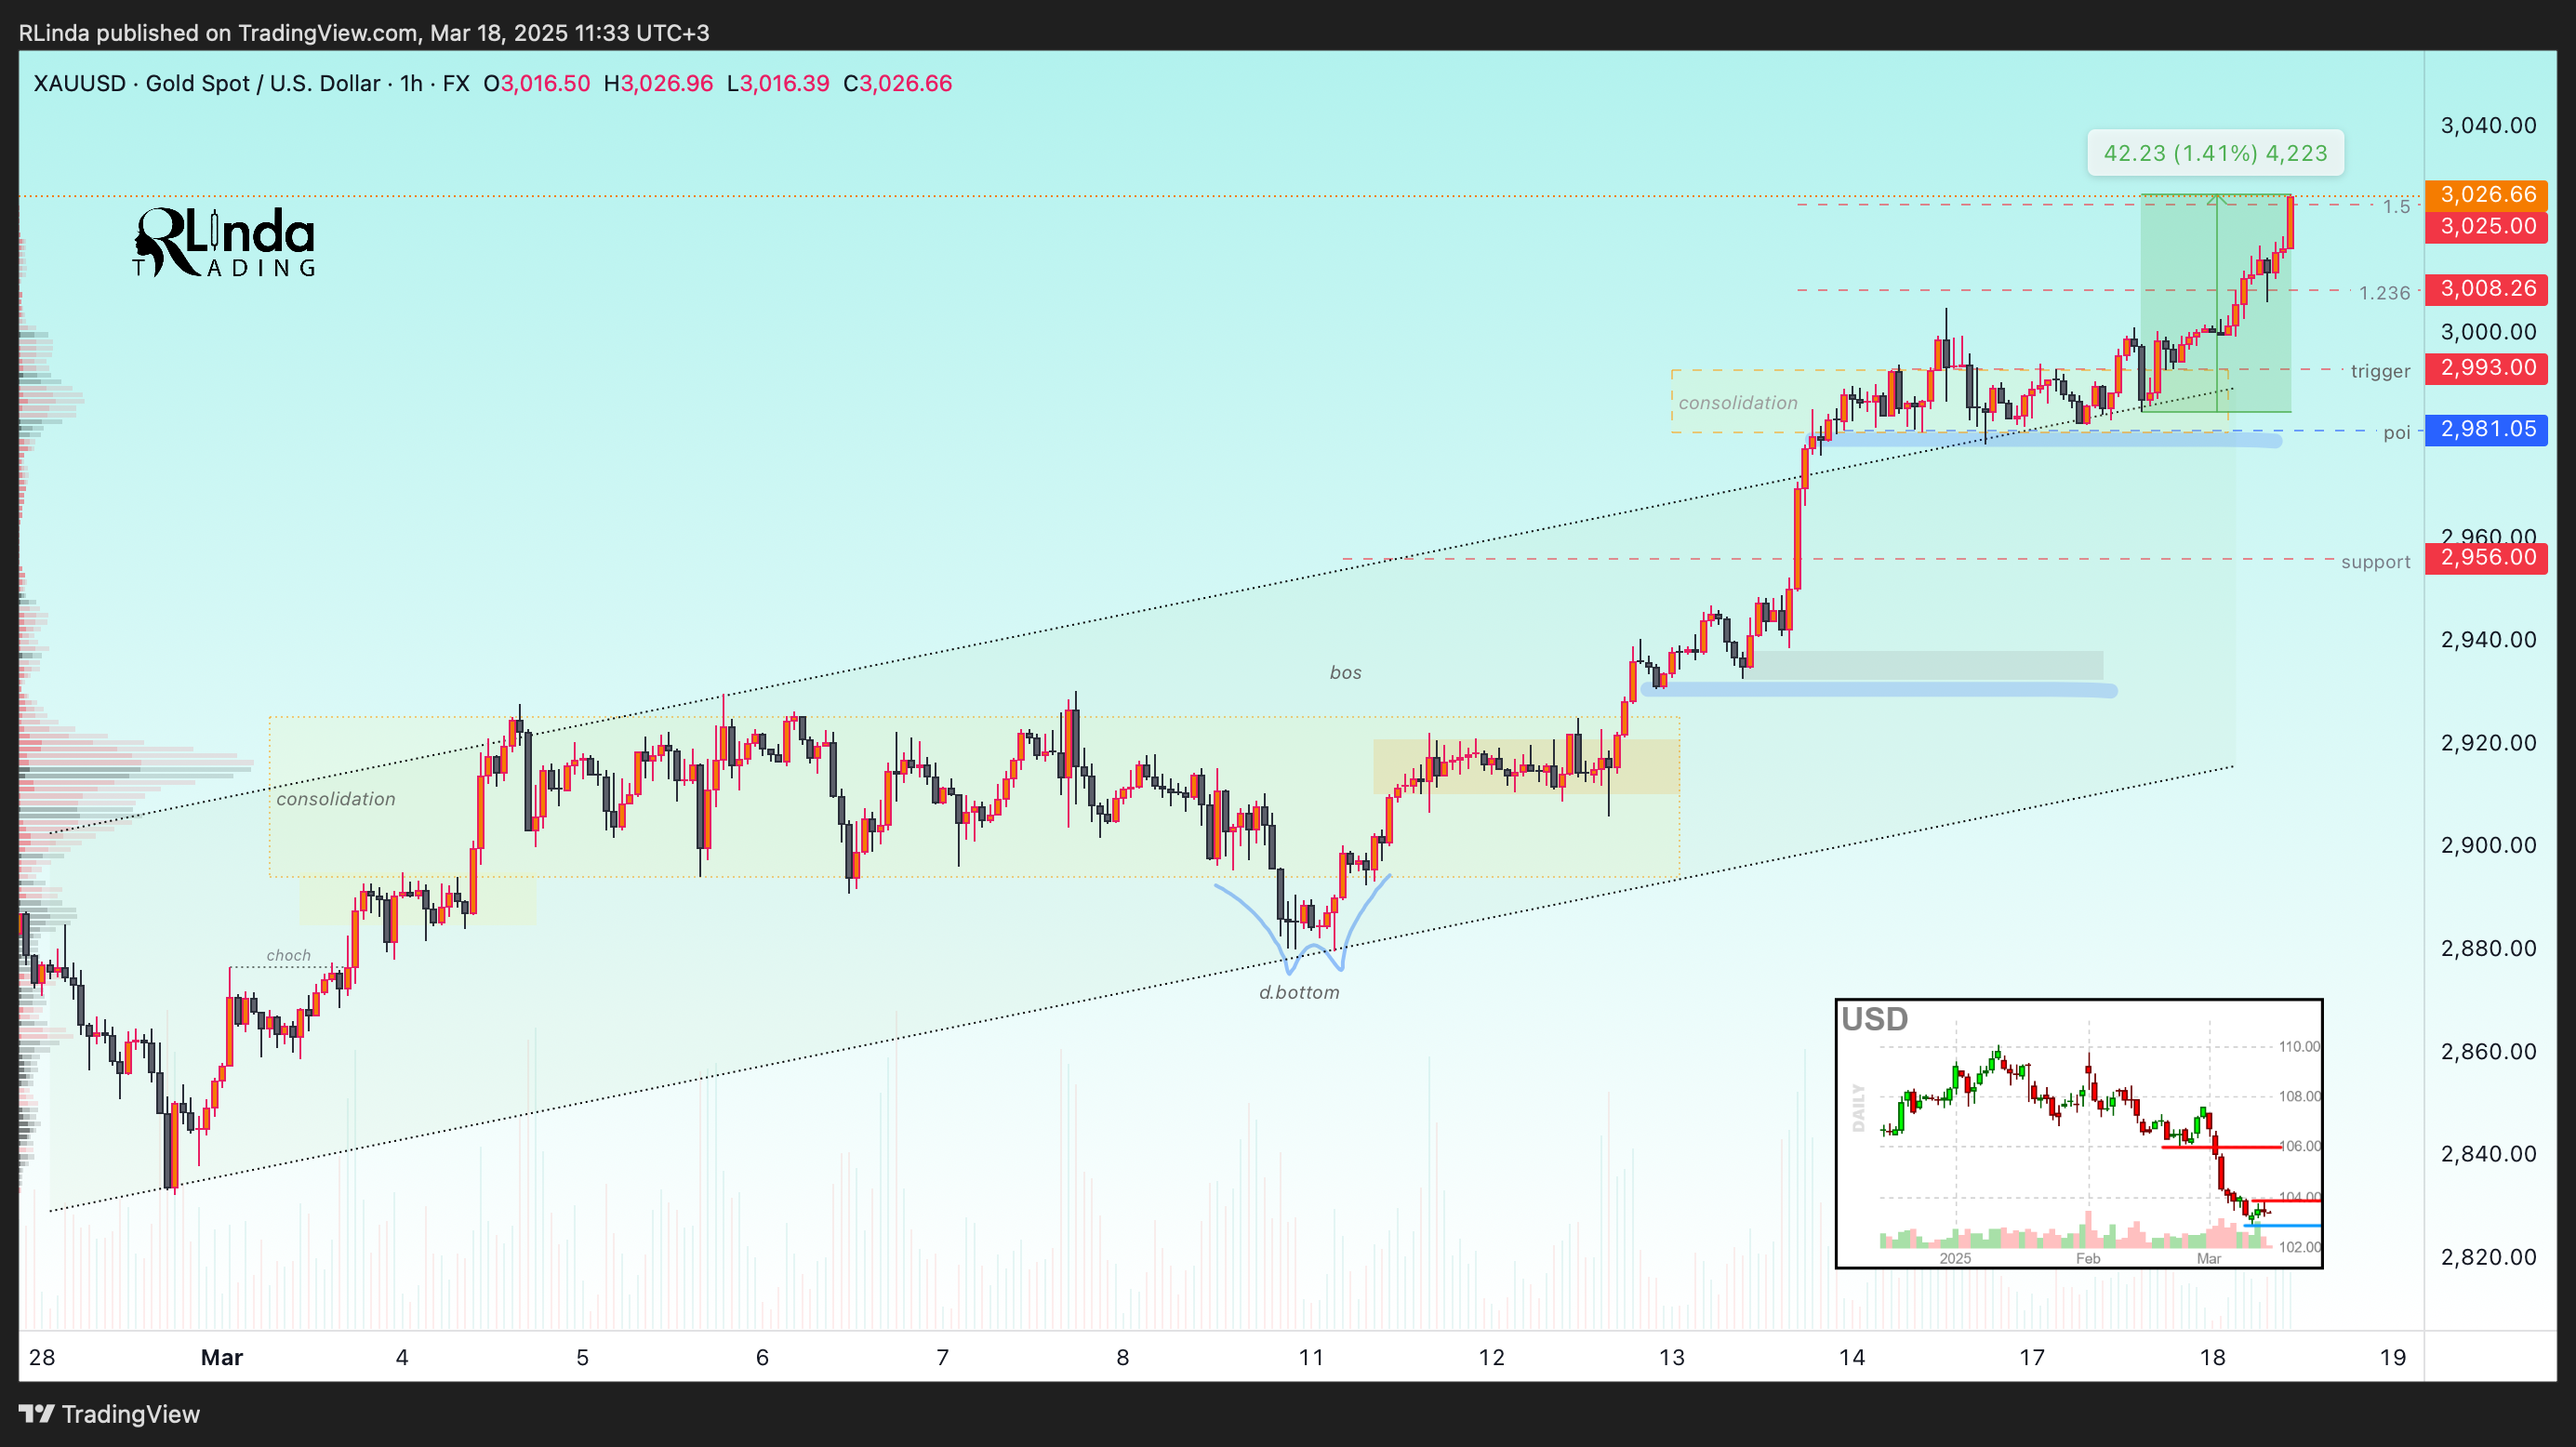Click the 28 date on time axis

(42, 1358)
